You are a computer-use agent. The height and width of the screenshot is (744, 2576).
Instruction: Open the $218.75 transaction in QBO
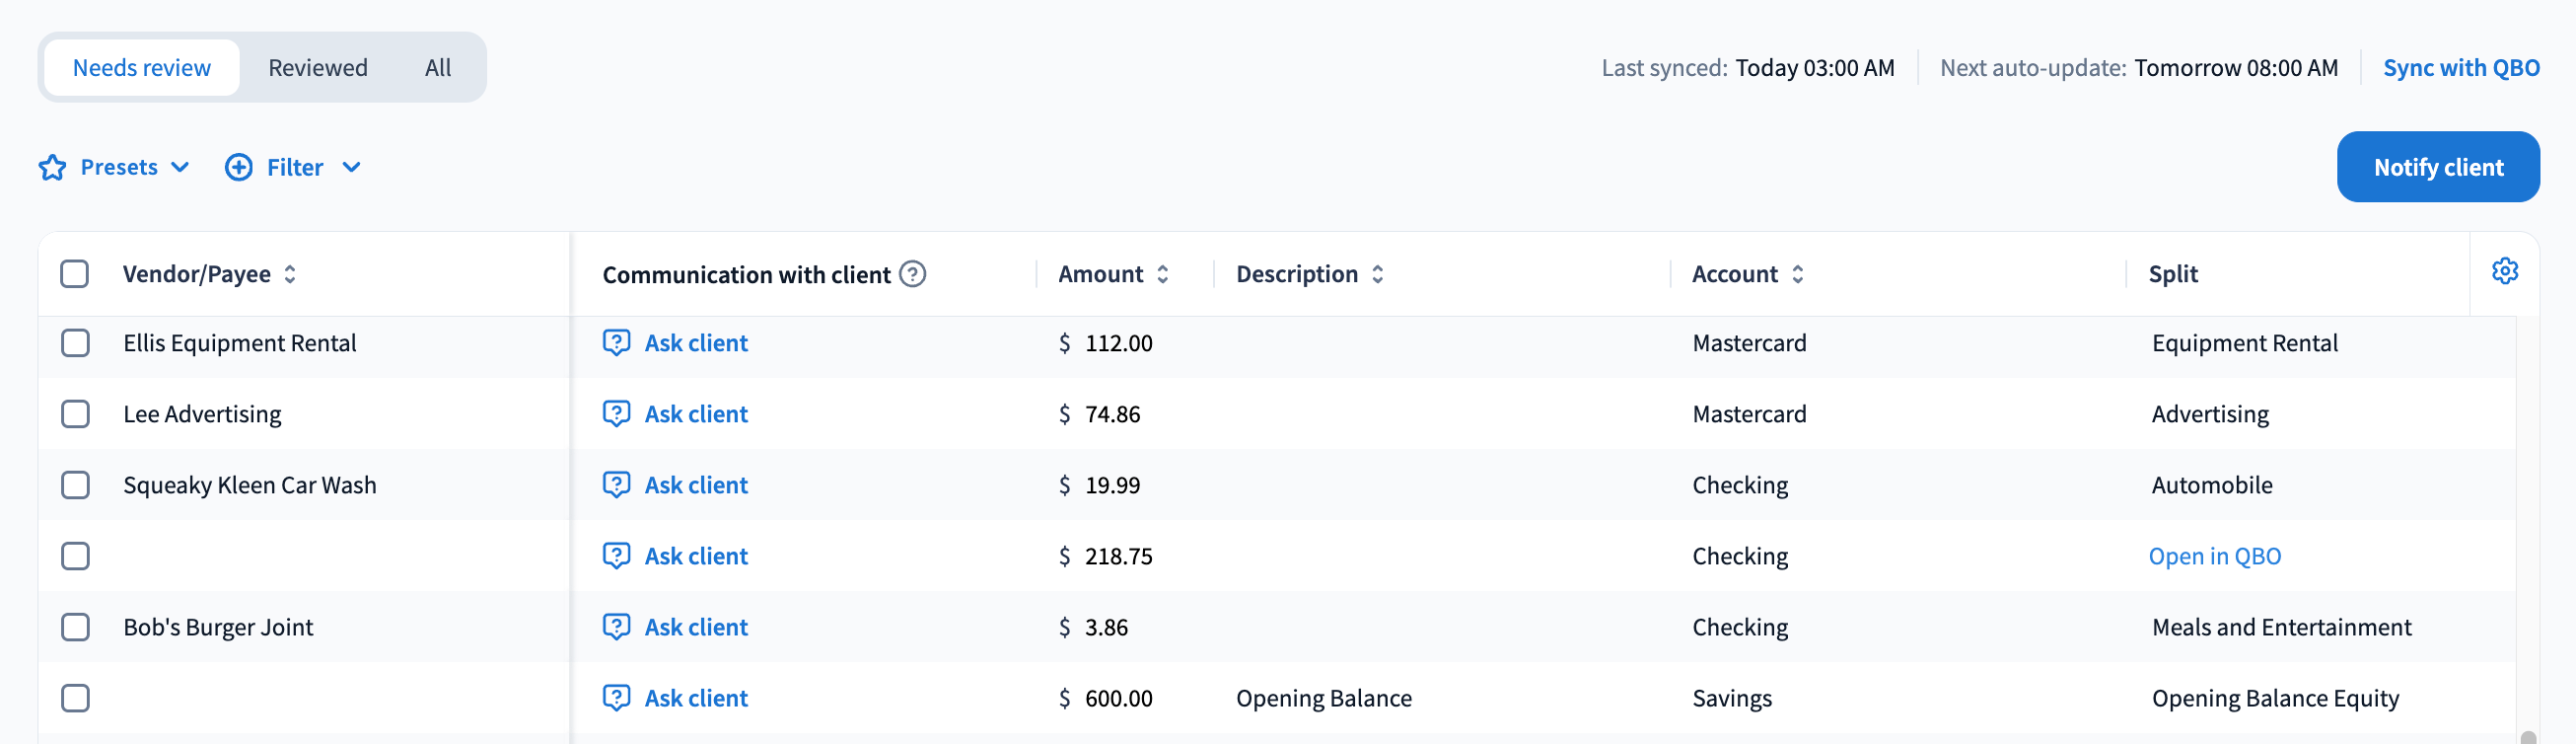click(2214, 556)
